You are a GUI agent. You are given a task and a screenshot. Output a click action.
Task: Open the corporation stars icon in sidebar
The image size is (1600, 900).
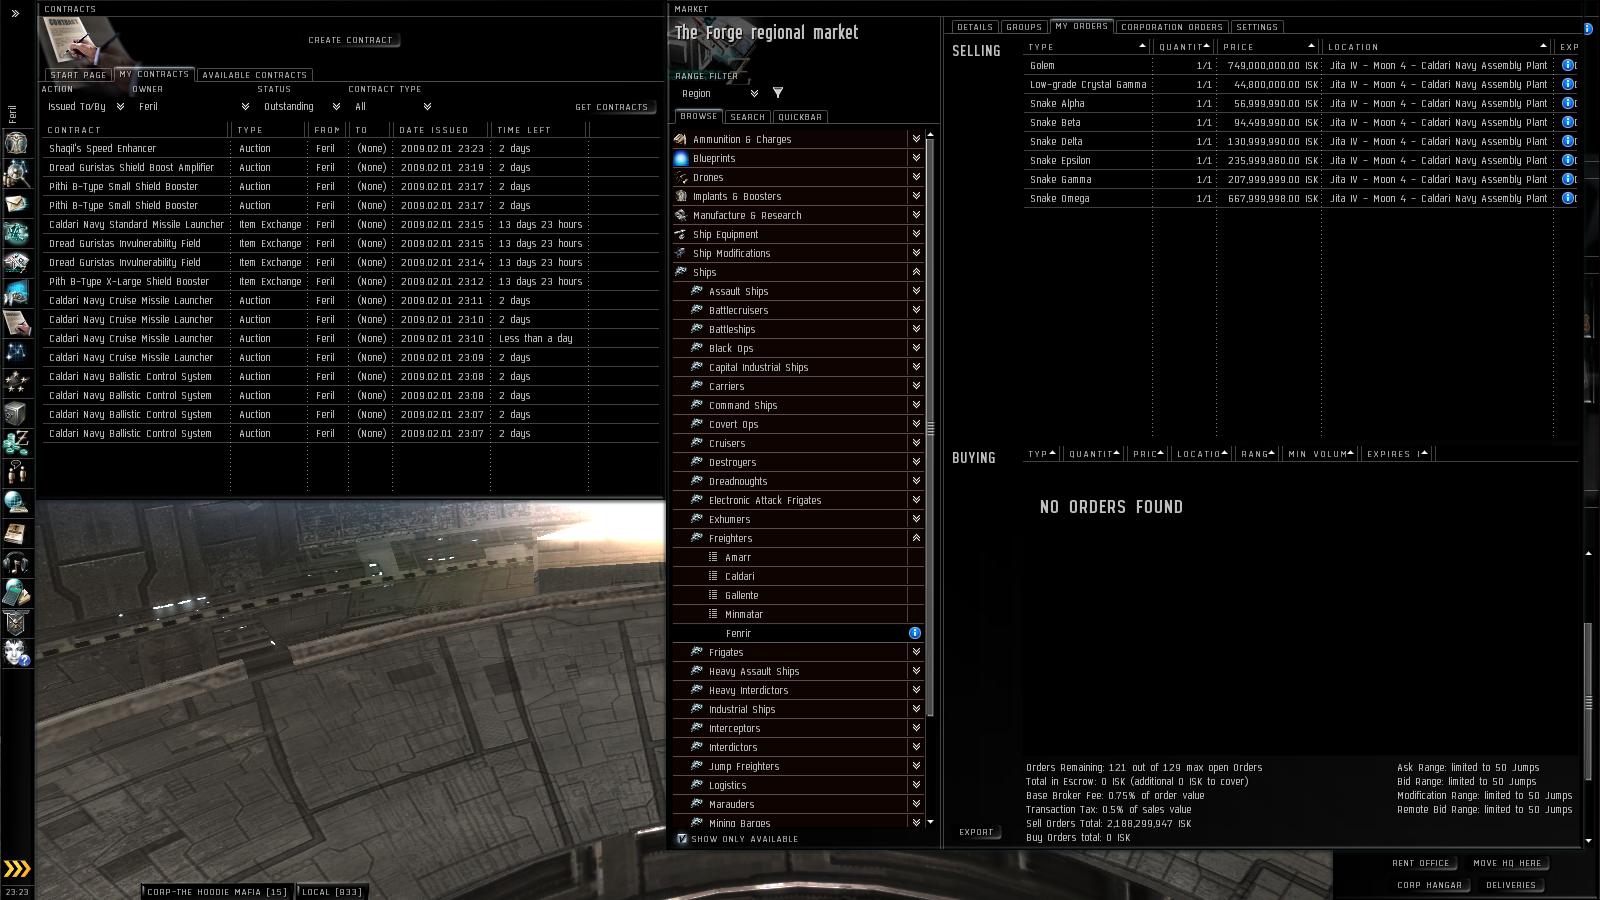point(16,381)
